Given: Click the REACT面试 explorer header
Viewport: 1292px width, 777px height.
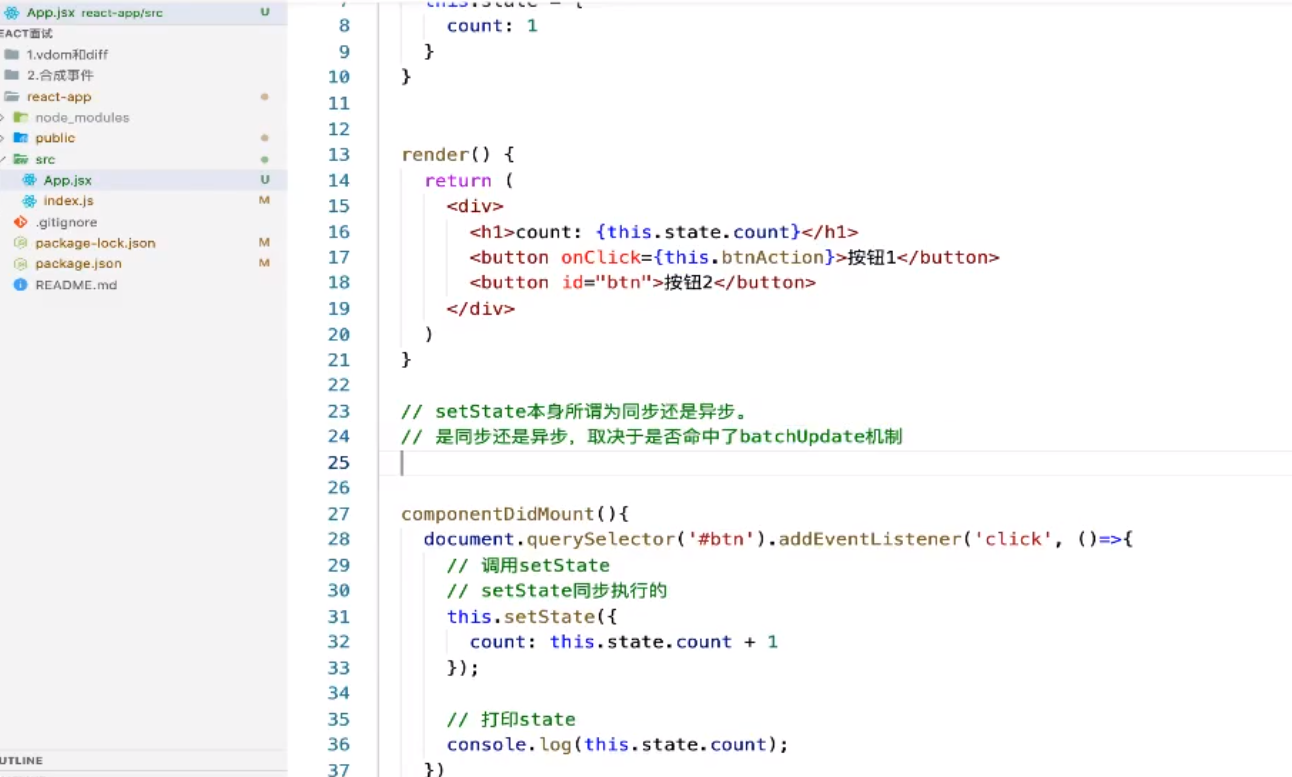Looking at the screenshot, I should click(x=23, y=33).
